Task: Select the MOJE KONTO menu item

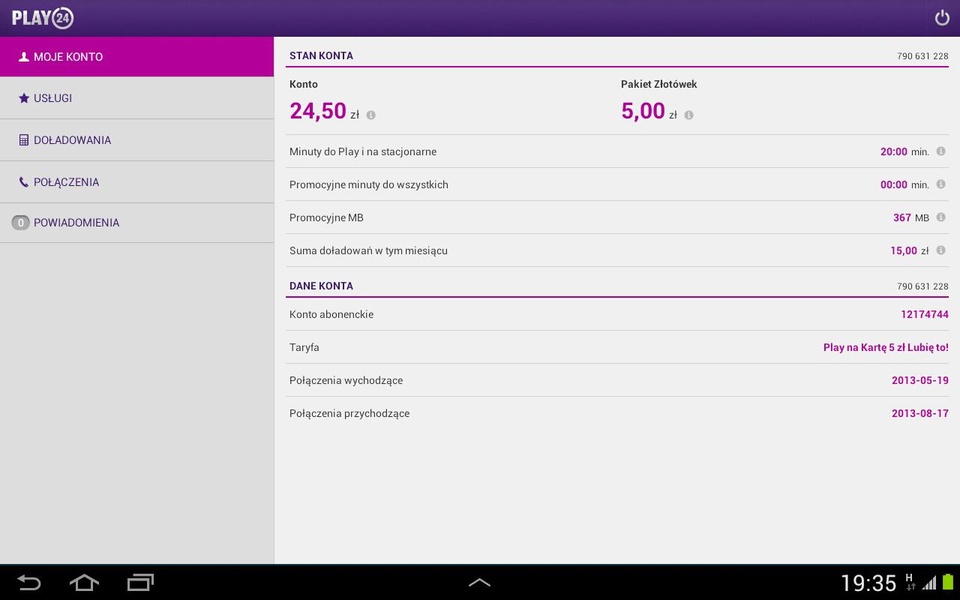Action: click(137, 56)
